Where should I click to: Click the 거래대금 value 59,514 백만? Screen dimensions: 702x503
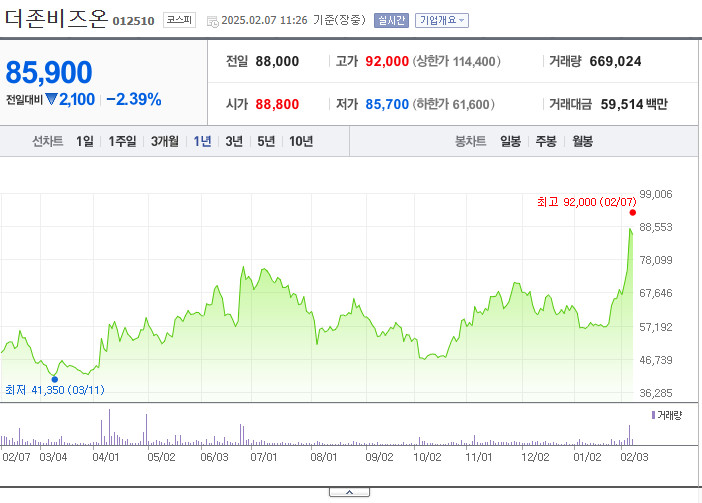click(x=634, y=104)
